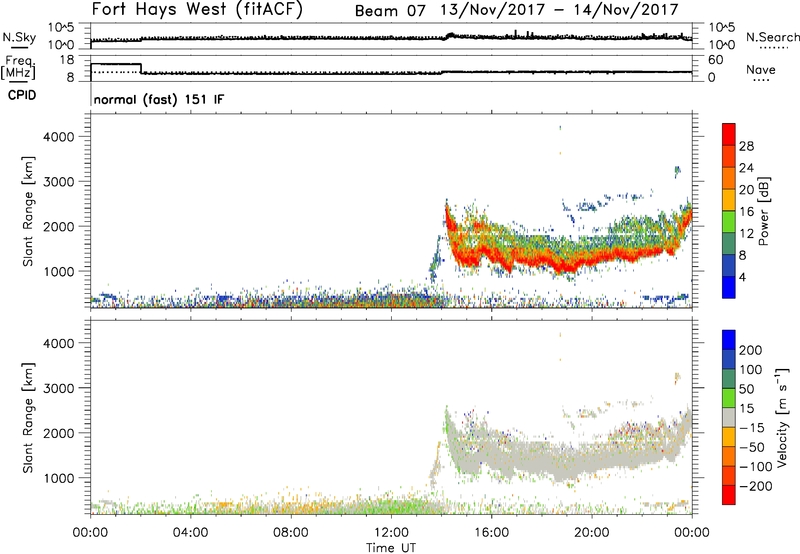Pick the yellow-orange −50 to −15 Velocity segment
The width and height of the screenshot is (800, 554).
pos(729,437)
